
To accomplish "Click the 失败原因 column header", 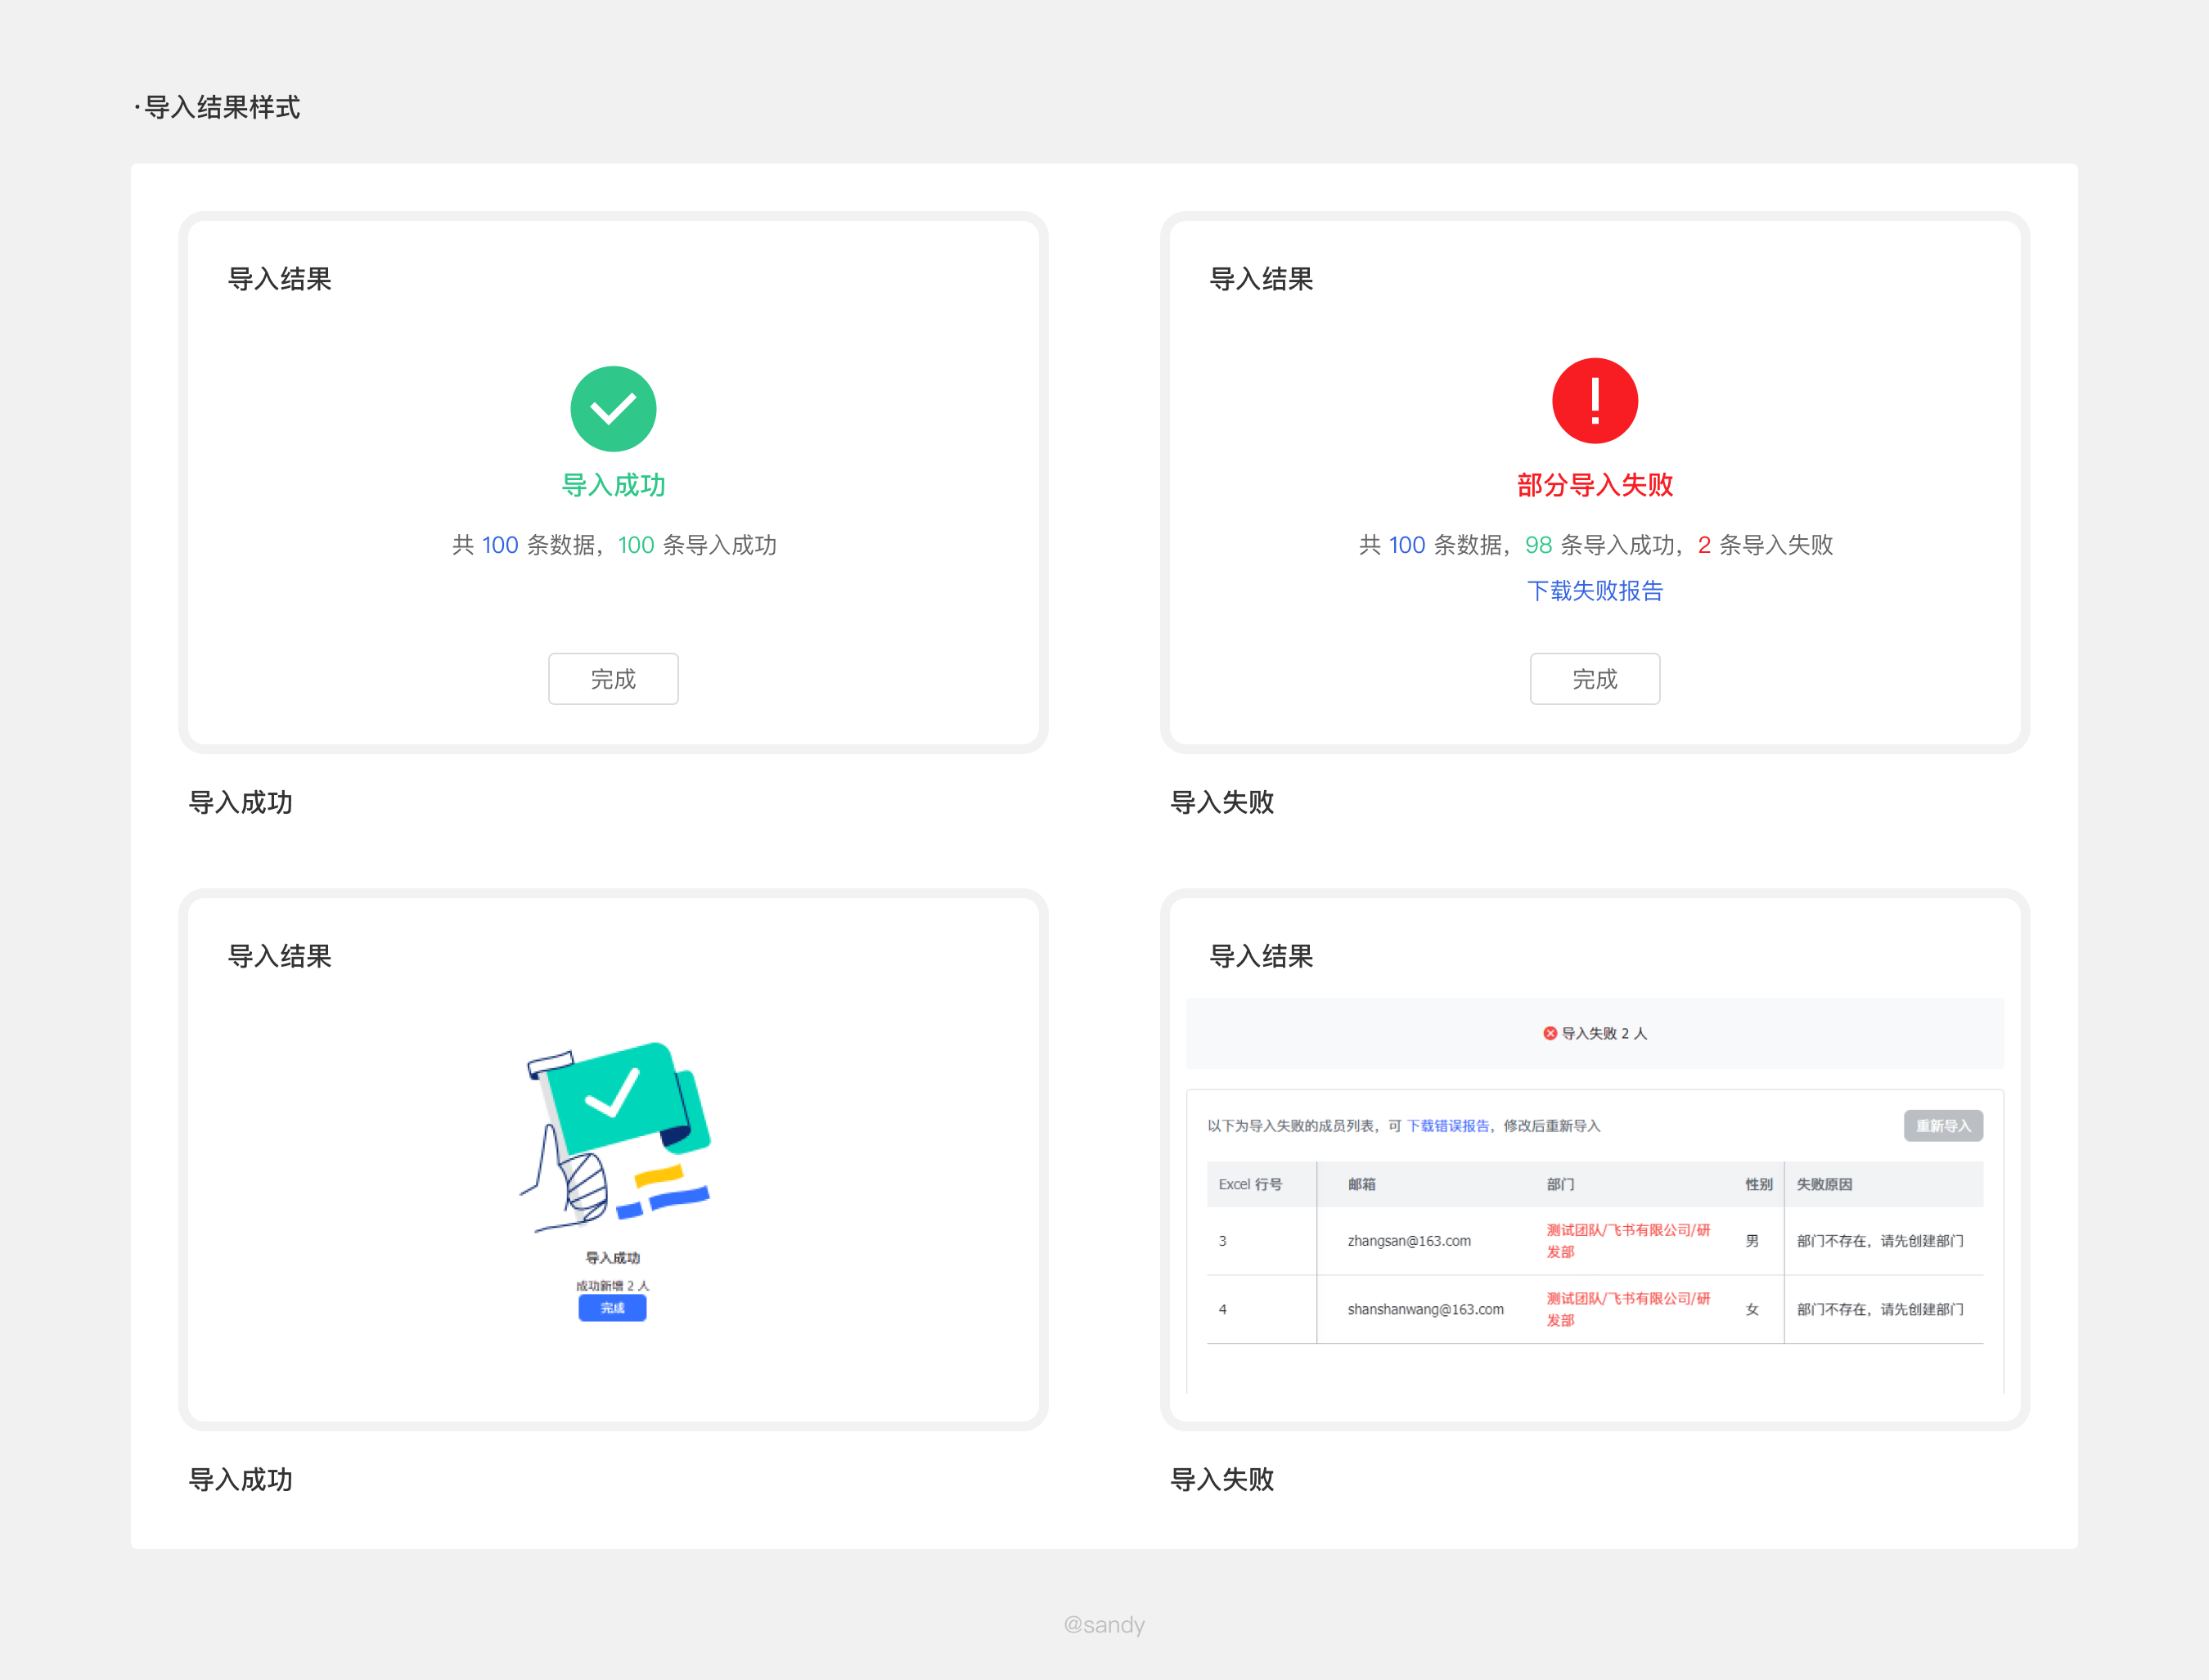I will click(1824, 1184).
